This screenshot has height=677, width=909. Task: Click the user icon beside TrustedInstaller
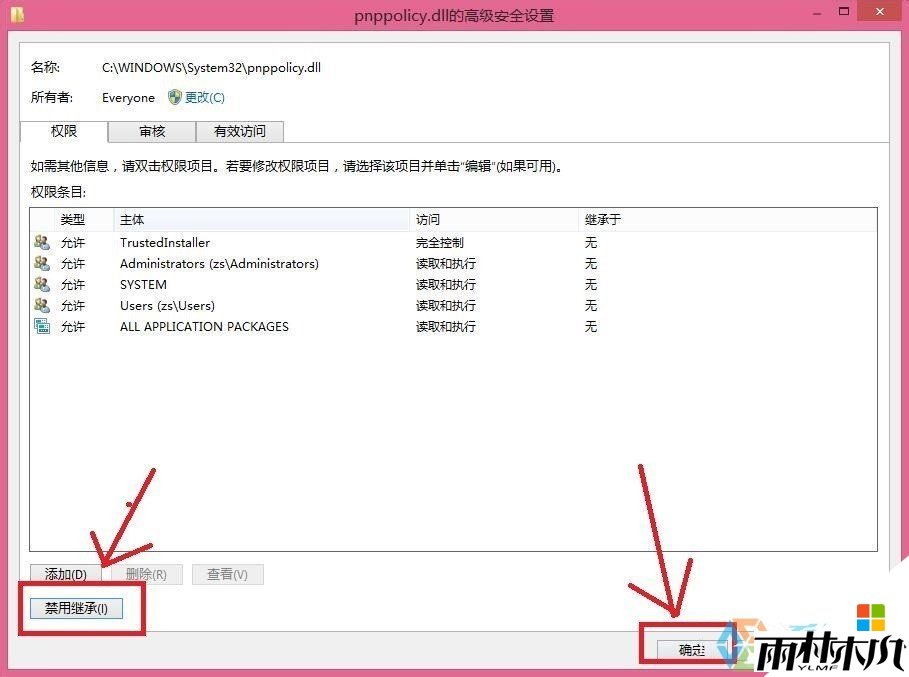41,242
